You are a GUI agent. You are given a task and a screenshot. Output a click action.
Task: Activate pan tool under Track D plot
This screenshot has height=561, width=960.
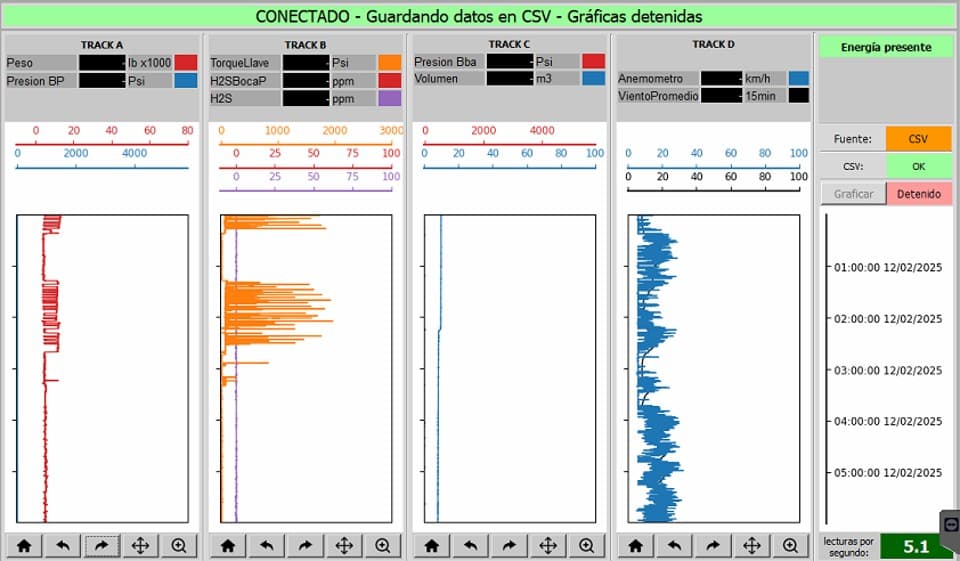(752, 545)
